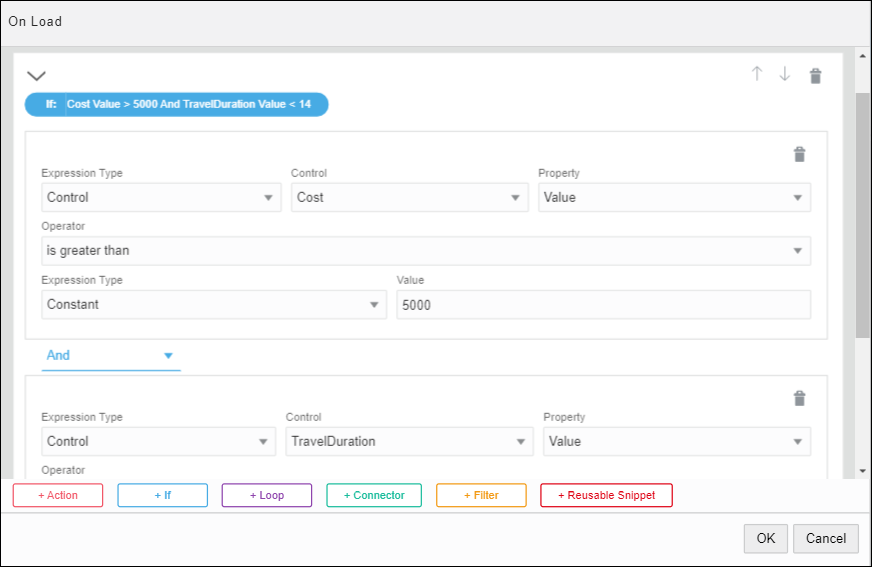872x567 pixels.
Task: Delete the TravelDuration condition with trash icon
Action: pos(799,398)
